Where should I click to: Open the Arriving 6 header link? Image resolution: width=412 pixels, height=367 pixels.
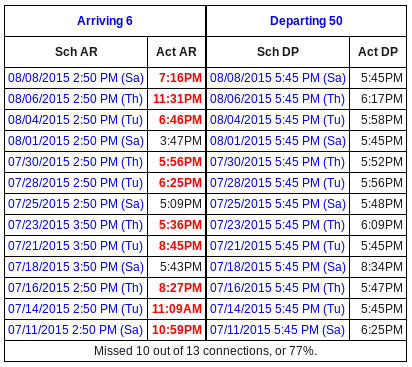(x=105, y=21)
